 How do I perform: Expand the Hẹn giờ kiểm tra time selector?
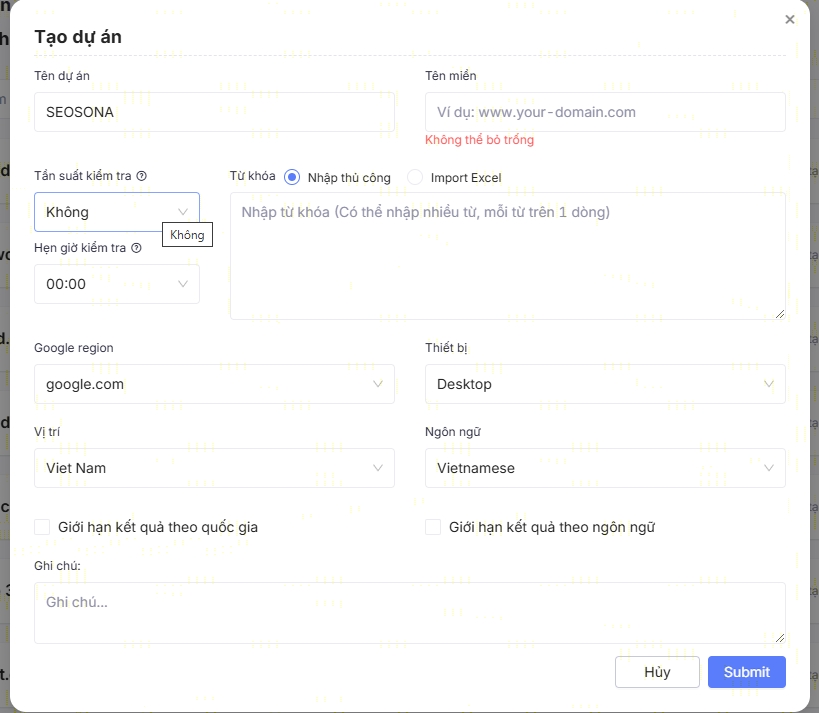click(x=116, y=284)
